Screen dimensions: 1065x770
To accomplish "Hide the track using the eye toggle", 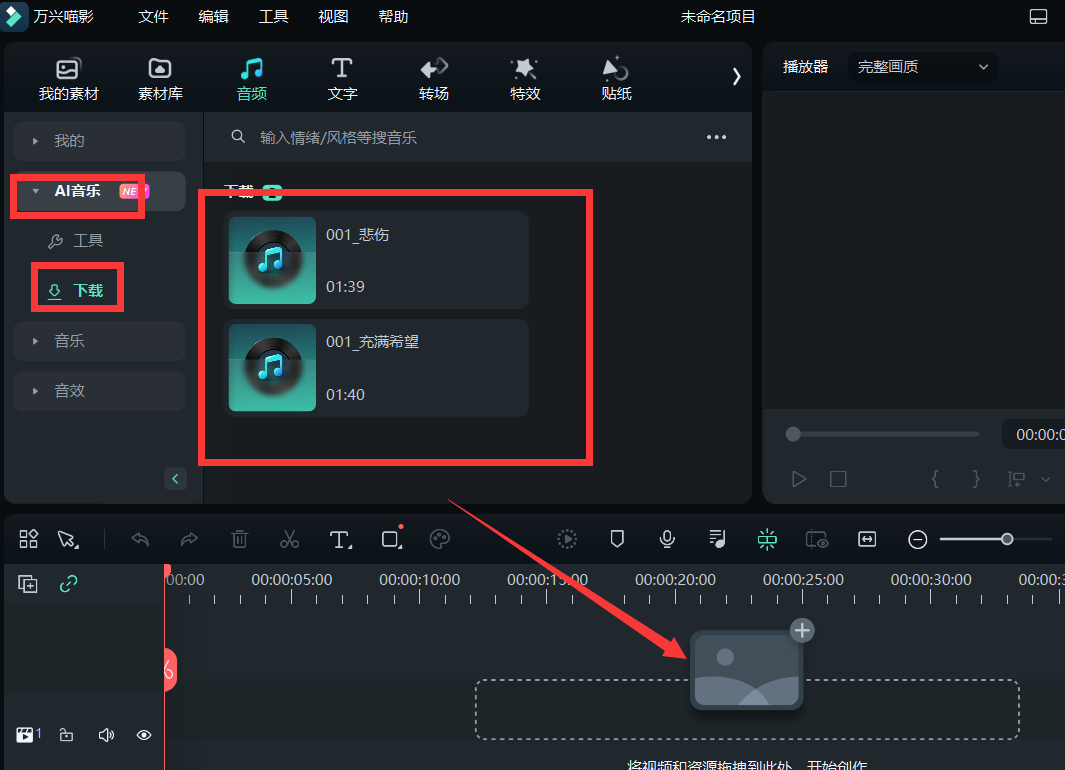I will (x=143, y=735).
